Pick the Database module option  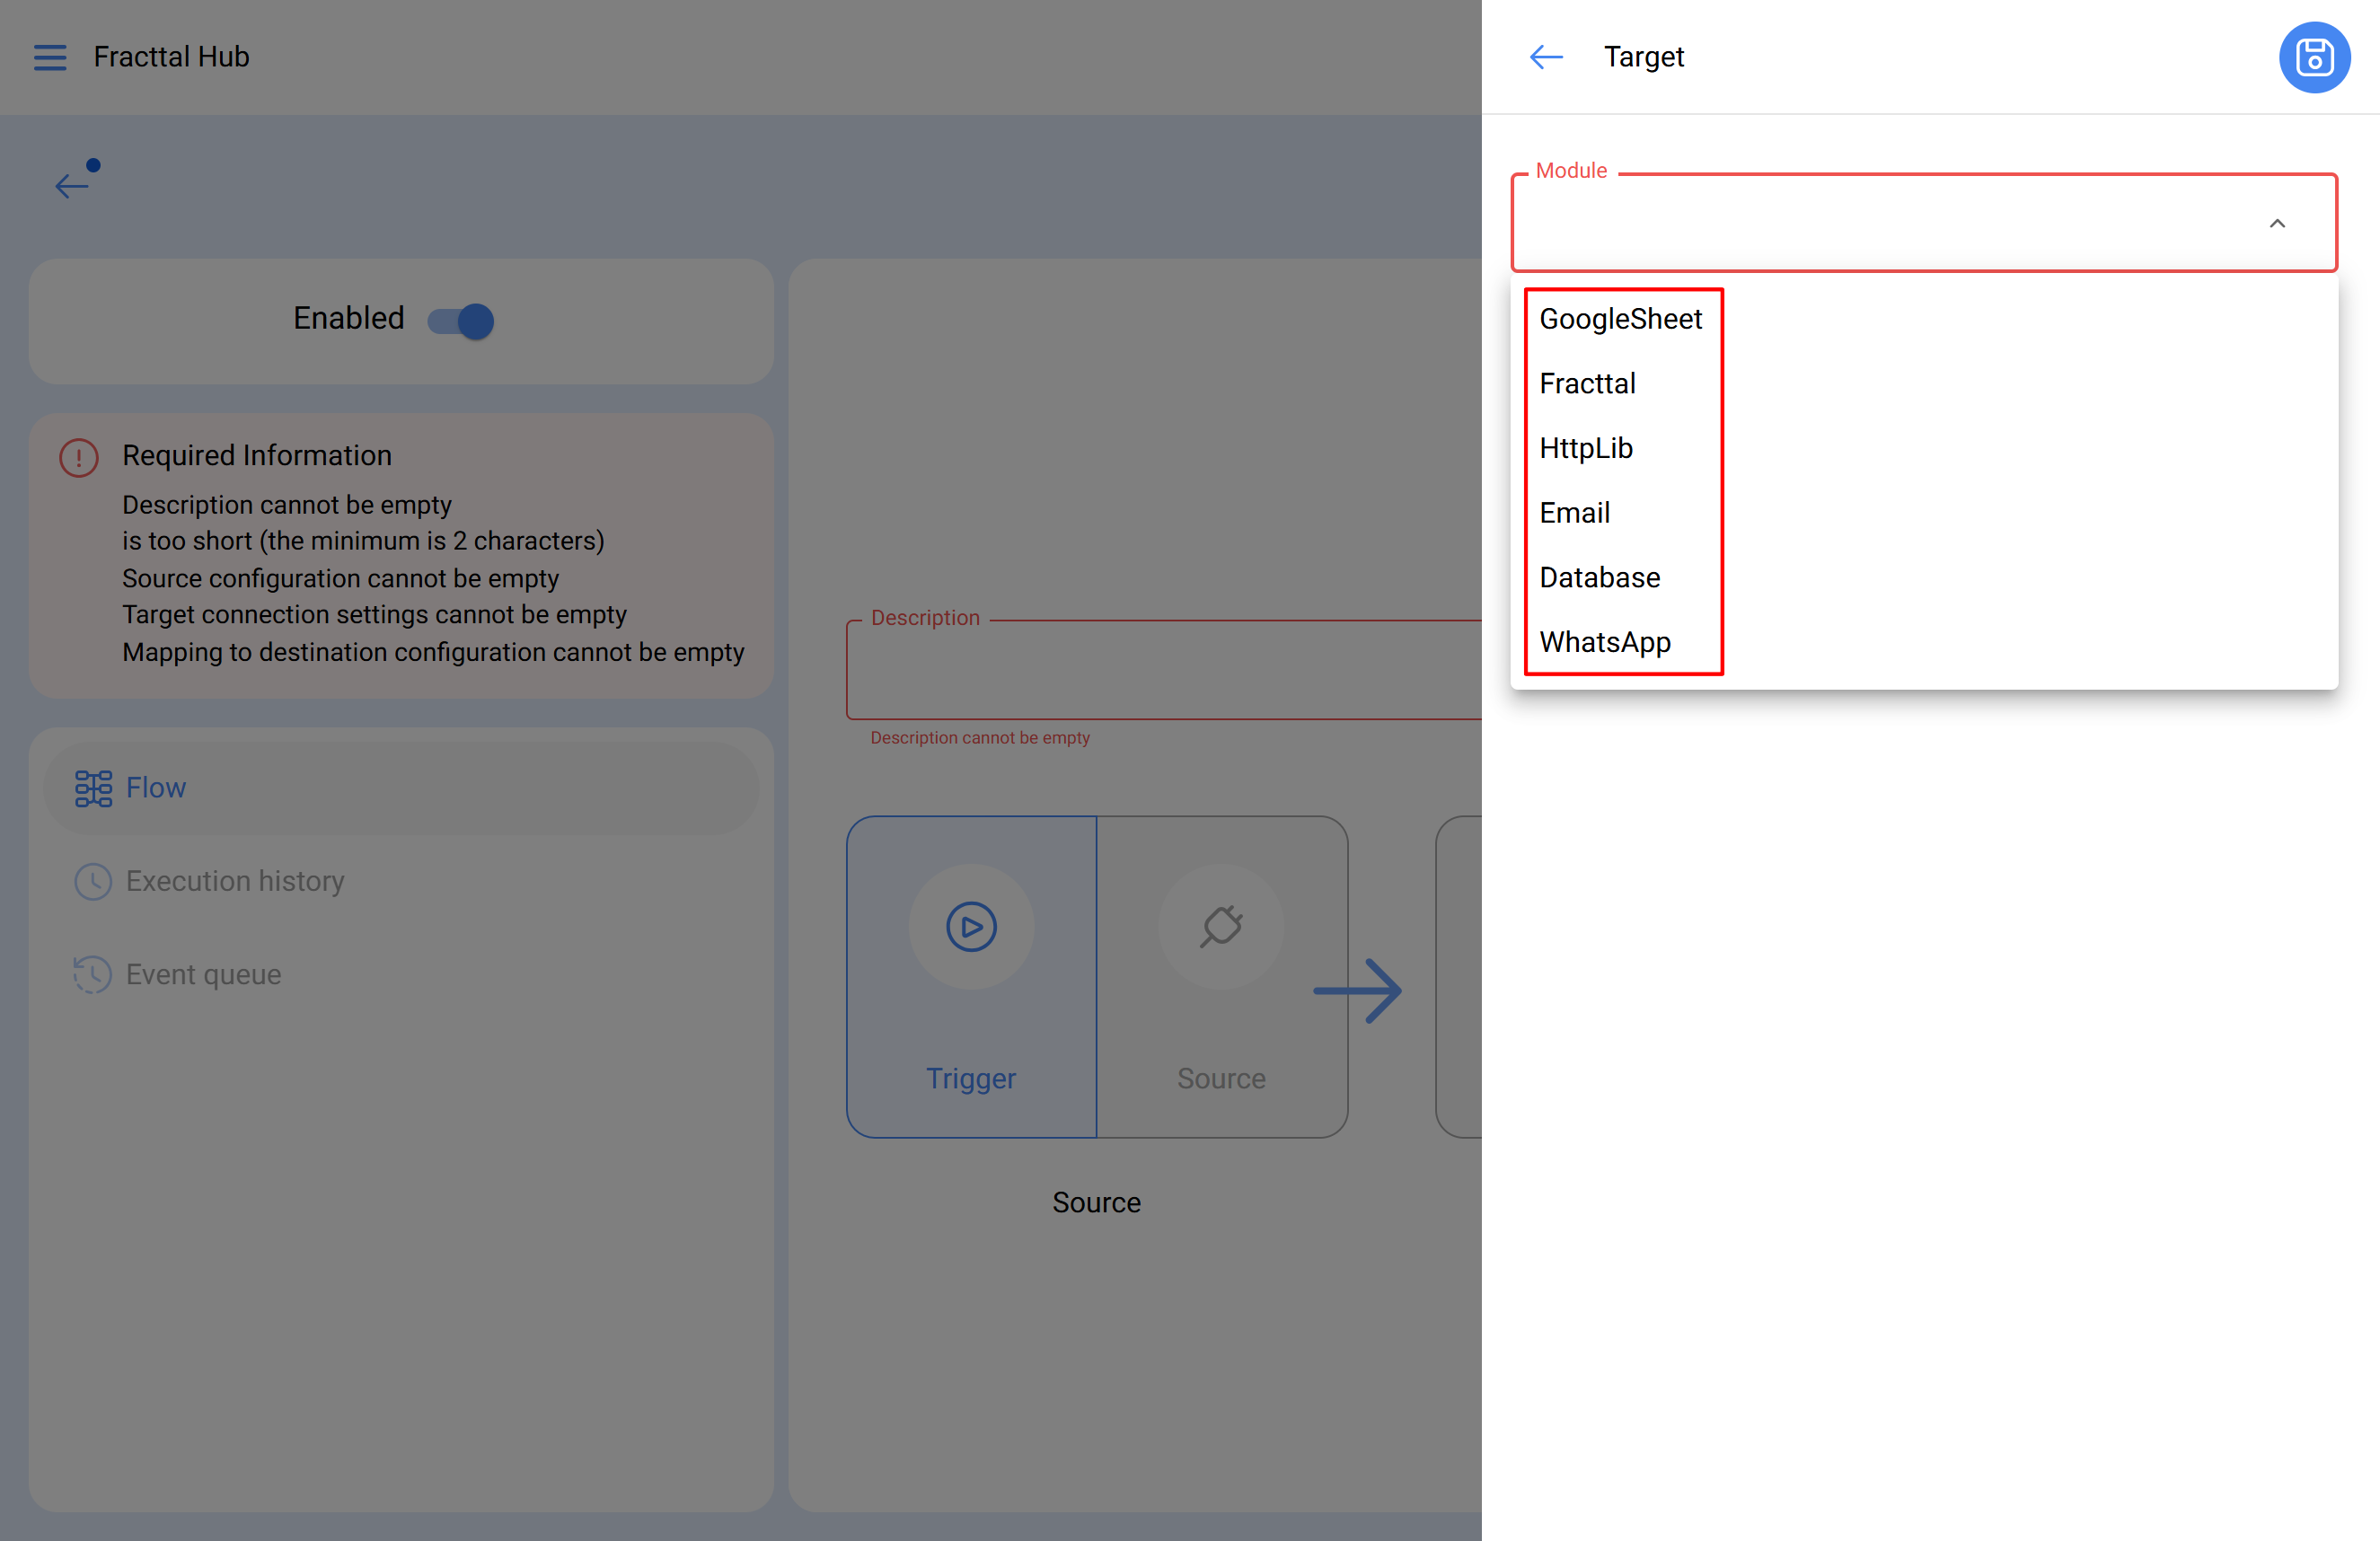pyautogui.click(x=1599, y=577)
